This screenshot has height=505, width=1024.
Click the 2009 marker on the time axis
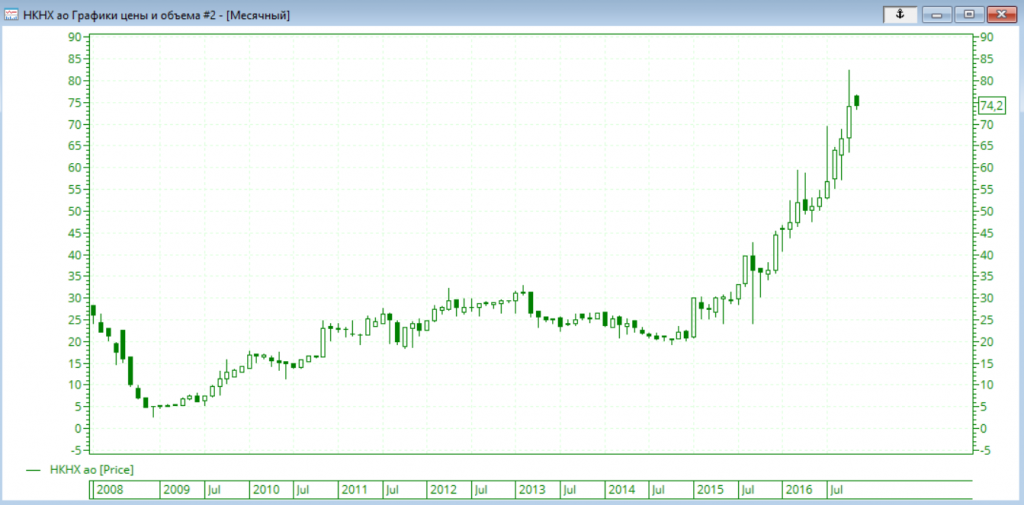[x=176, y=490]
